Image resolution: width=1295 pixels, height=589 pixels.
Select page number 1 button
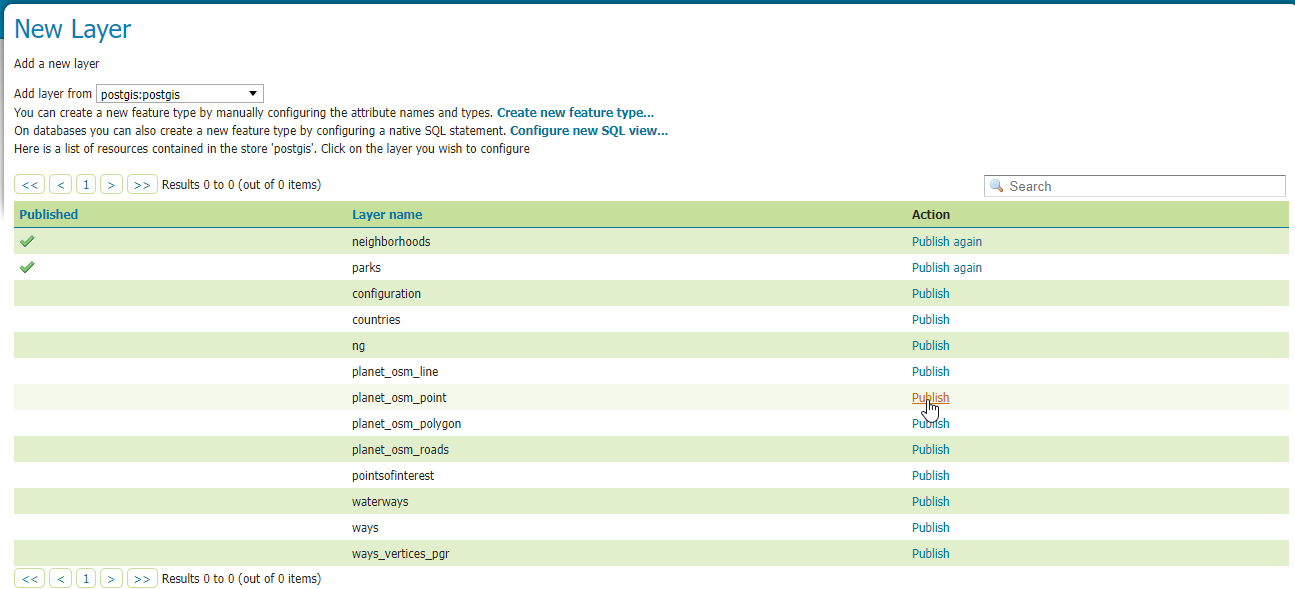click(x=85, y=184)
